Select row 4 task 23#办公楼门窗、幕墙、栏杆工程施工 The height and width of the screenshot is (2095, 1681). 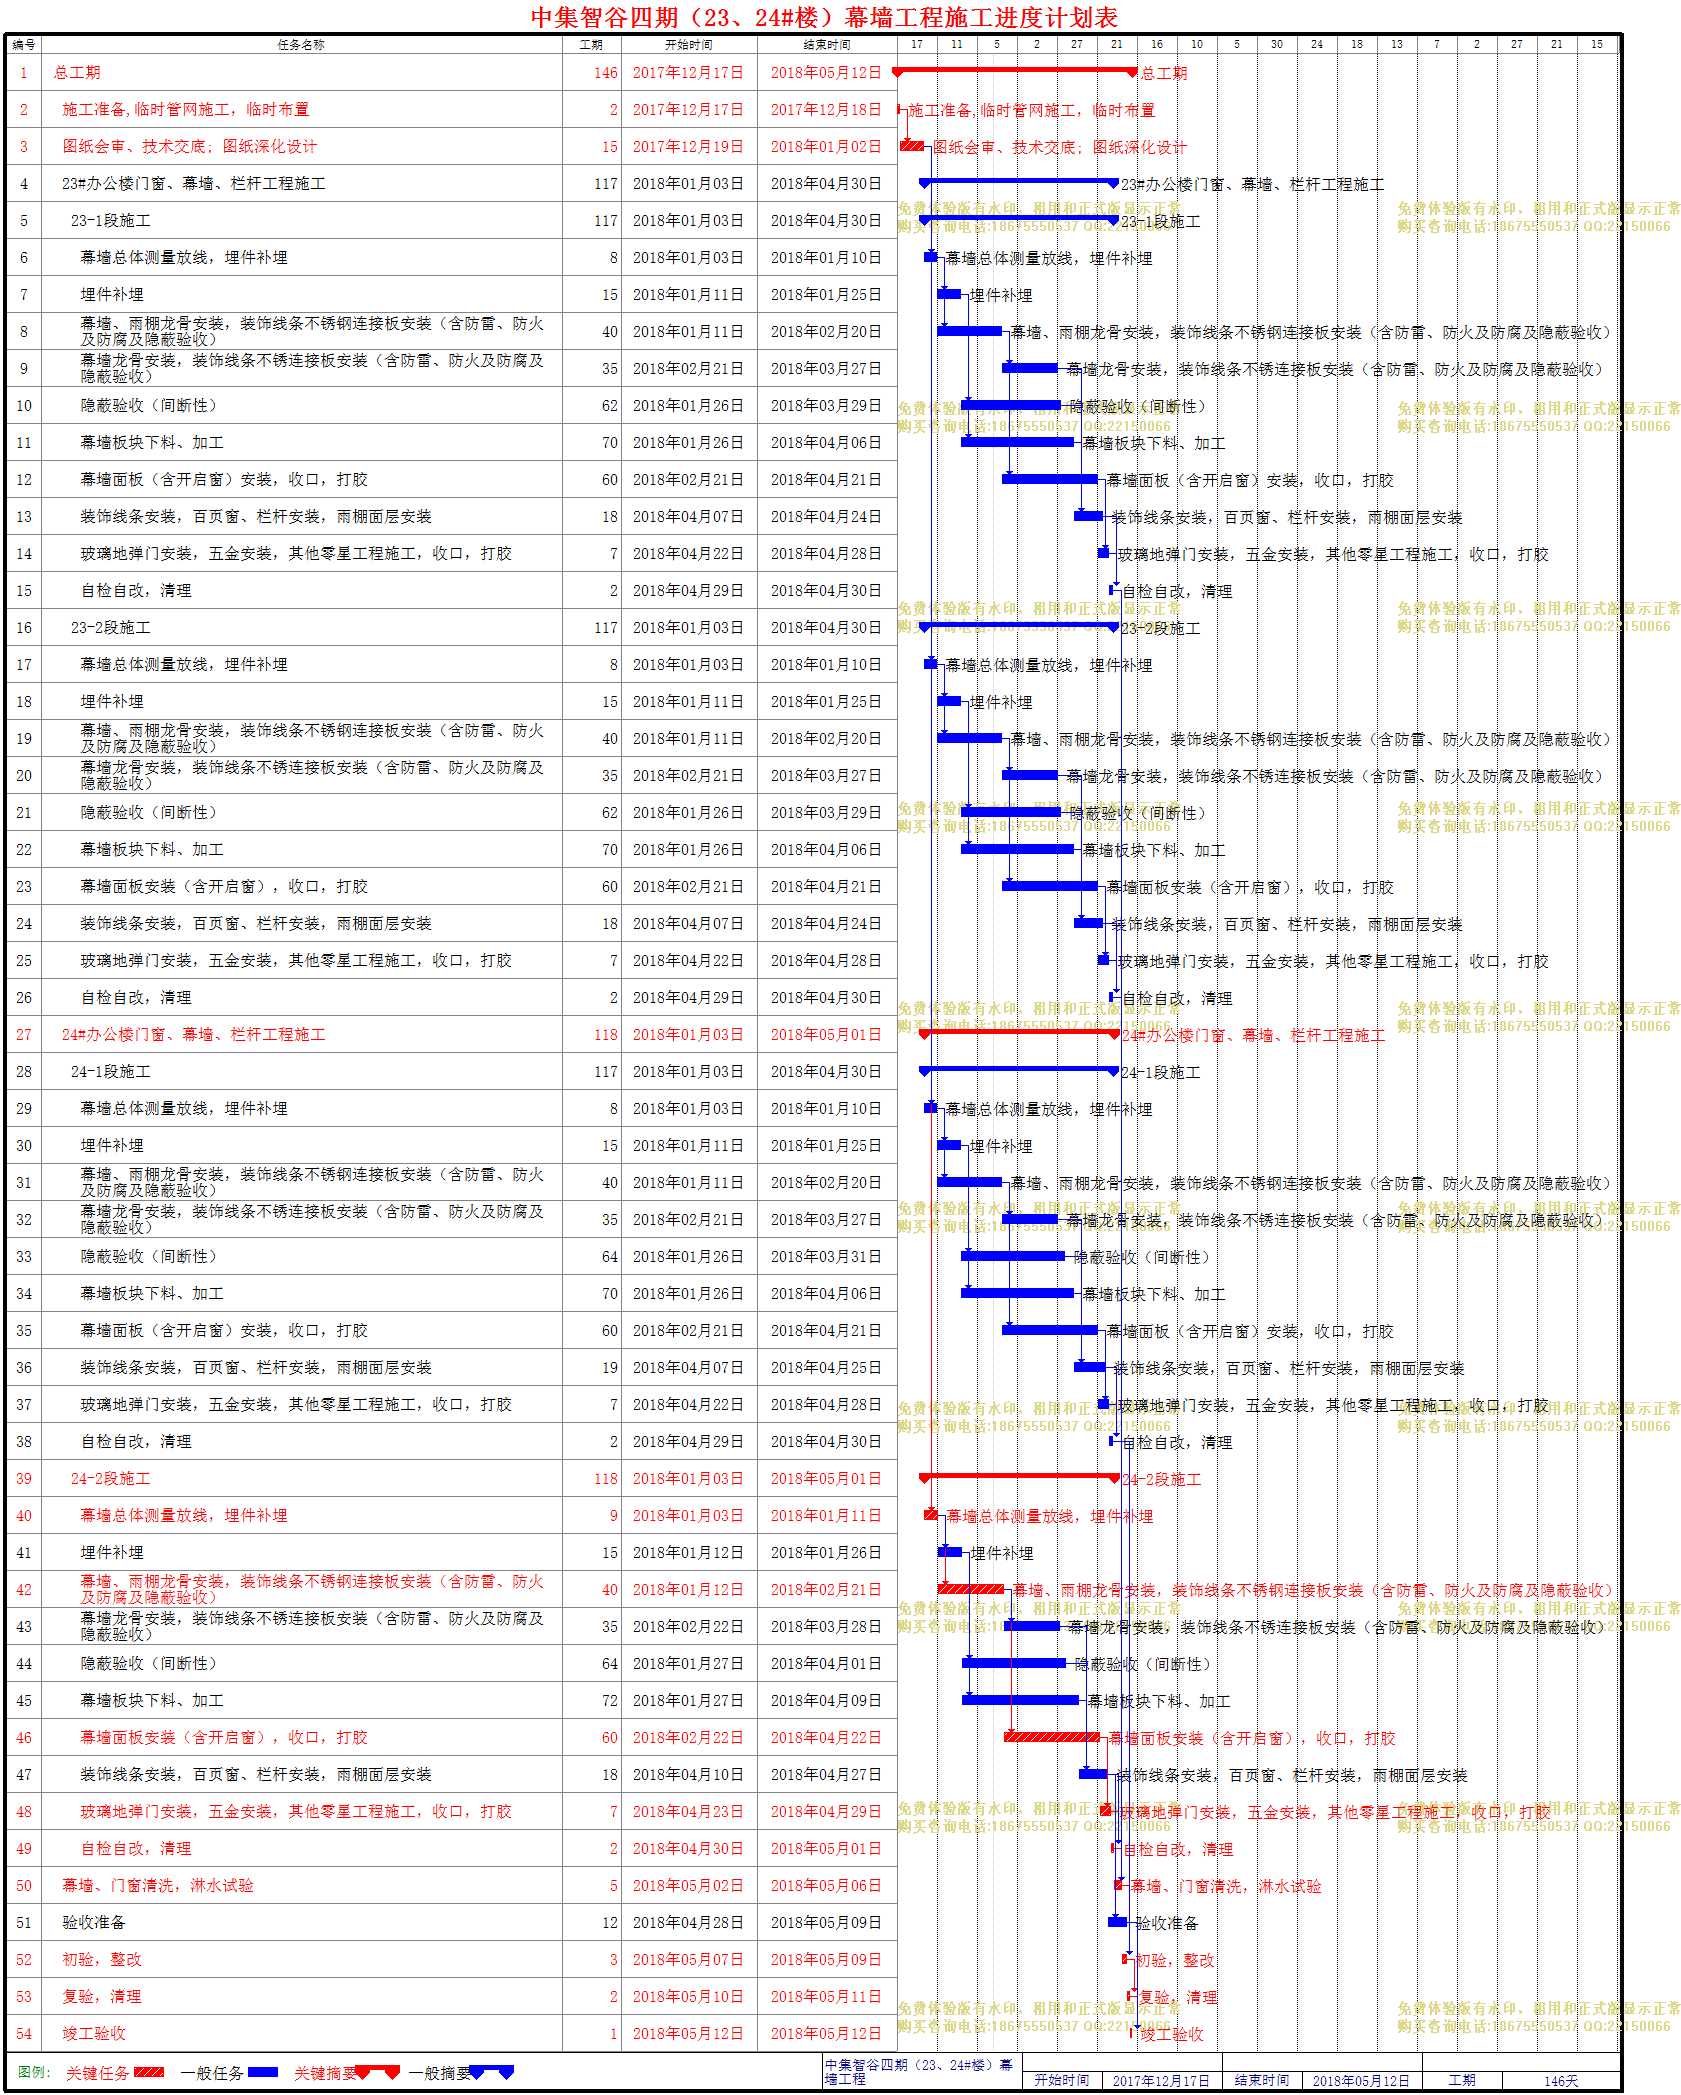pyautogui.click(x=193, y=183)
